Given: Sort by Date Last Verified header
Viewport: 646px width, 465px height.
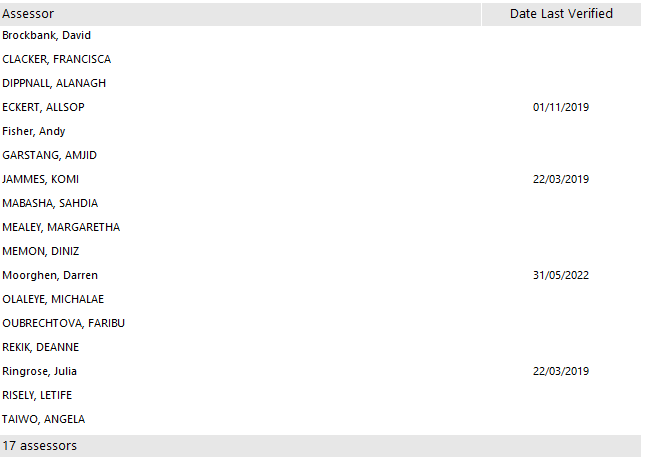Looking at the screenshot, I should pyautogui.click(x=560, y=14).
